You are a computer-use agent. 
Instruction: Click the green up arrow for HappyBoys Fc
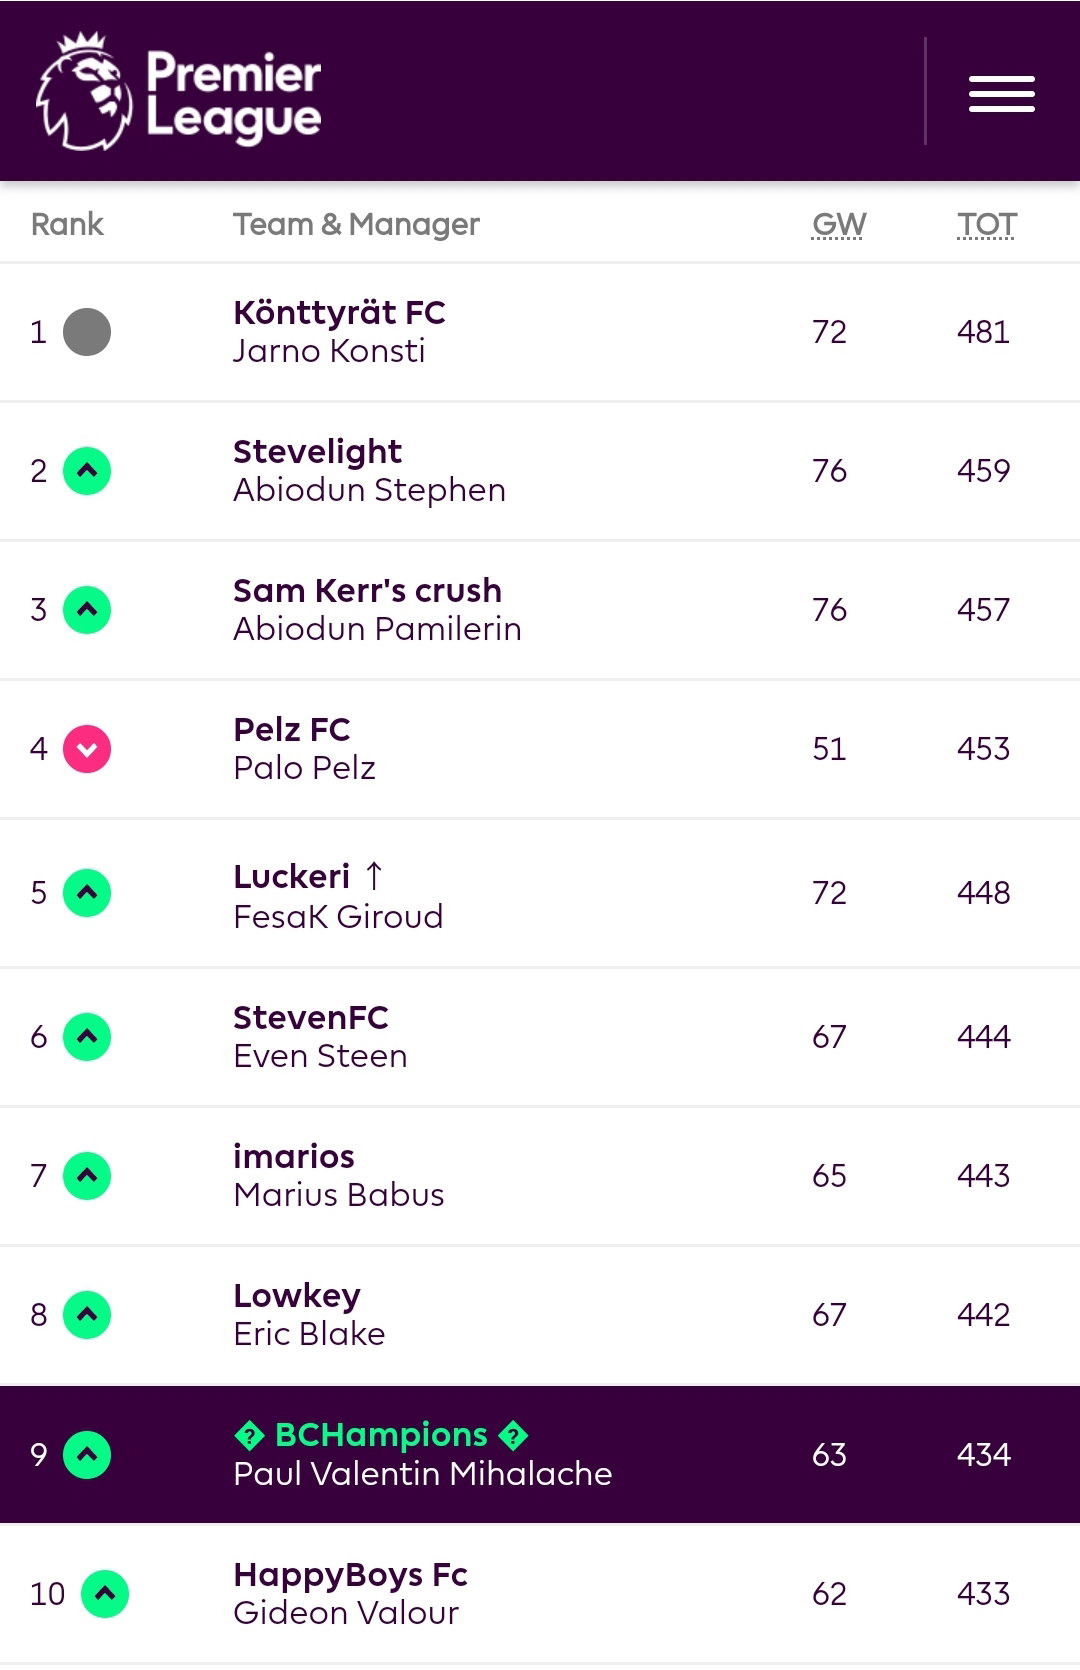(105, 1594)
